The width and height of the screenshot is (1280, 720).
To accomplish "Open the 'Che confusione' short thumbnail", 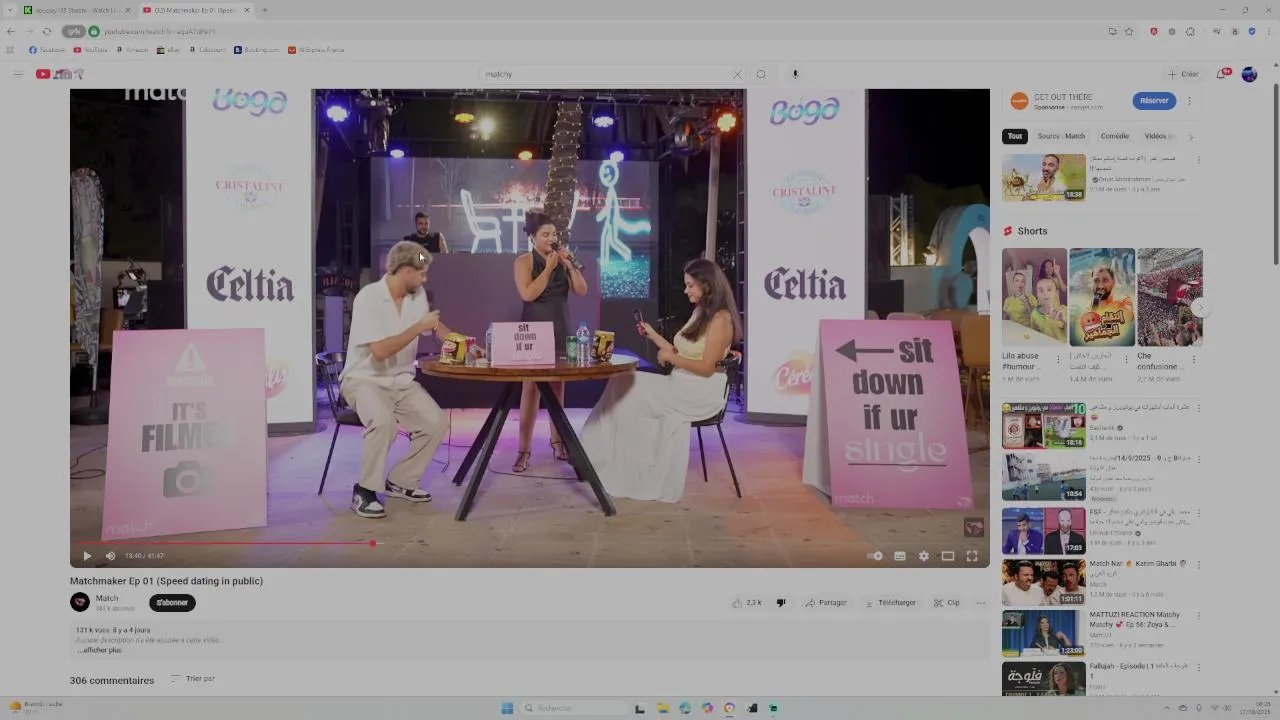I will [x=1170, y=297].
